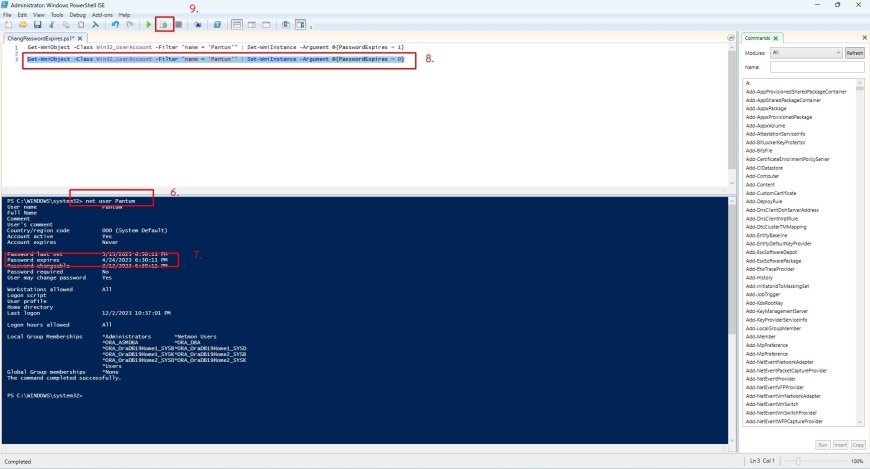Click the Commands list vertical scrollbar
This screenshot has width=870, height=469.
click(x=860, y=253)
